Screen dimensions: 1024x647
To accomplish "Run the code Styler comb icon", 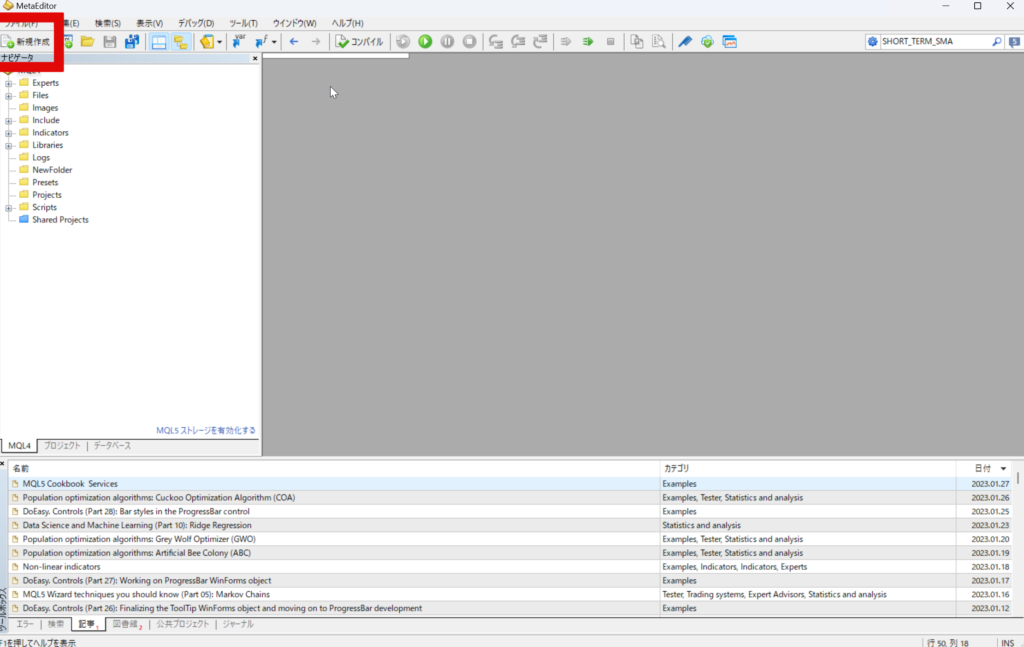I will click(x=684, y=42).
